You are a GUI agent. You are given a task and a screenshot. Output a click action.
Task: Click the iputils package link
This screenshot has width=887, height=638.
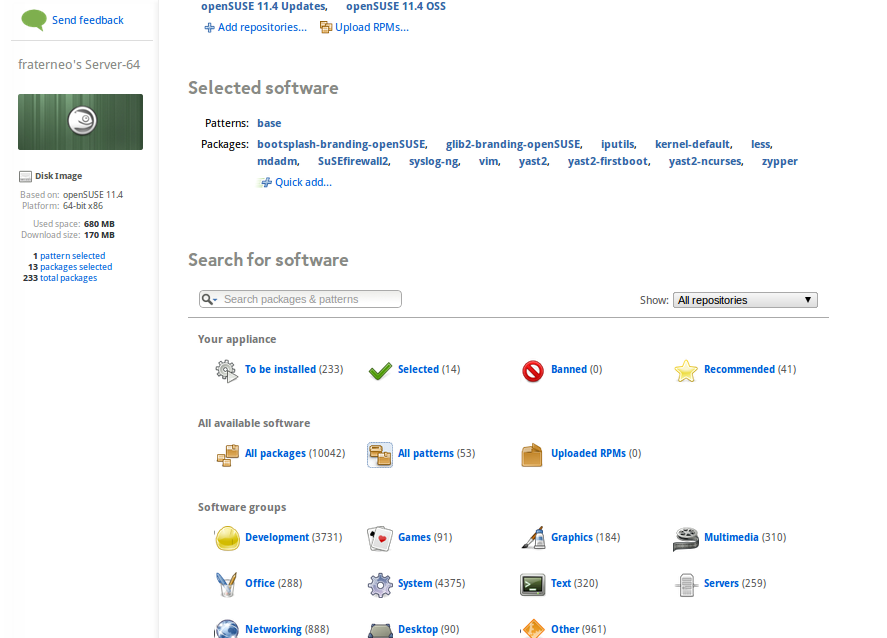coord(618,144)
